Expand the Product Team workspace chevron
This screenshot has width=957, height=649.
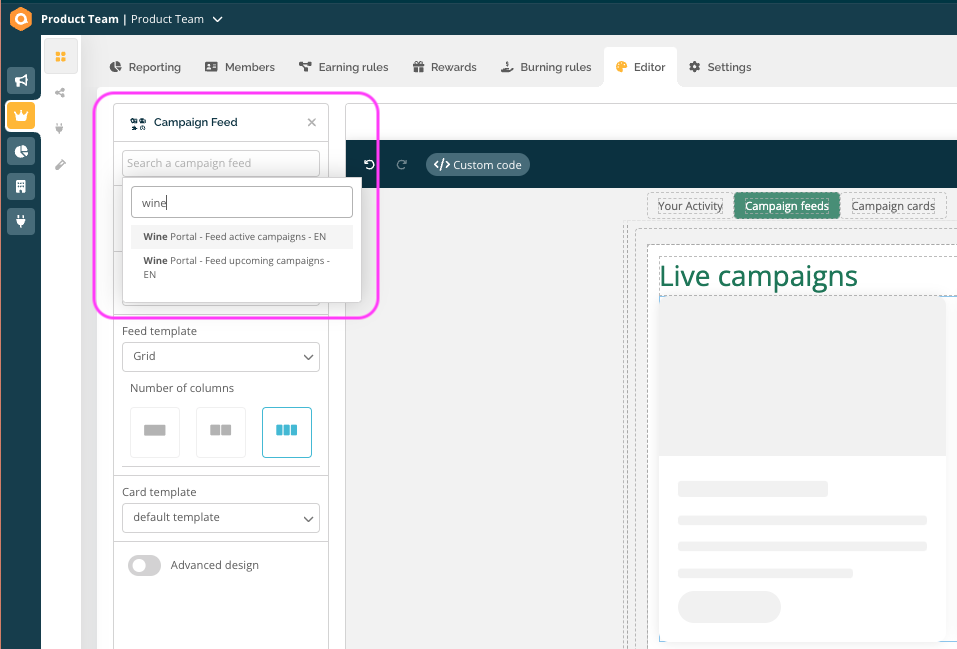[x=218, y=19]
